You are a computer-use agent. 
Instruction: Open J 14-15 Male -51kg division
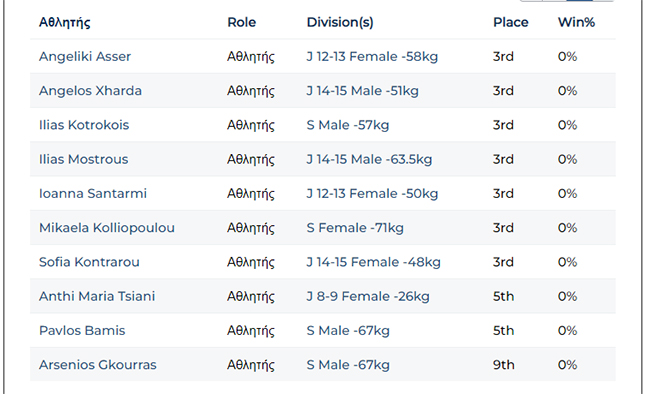(362, 91)
